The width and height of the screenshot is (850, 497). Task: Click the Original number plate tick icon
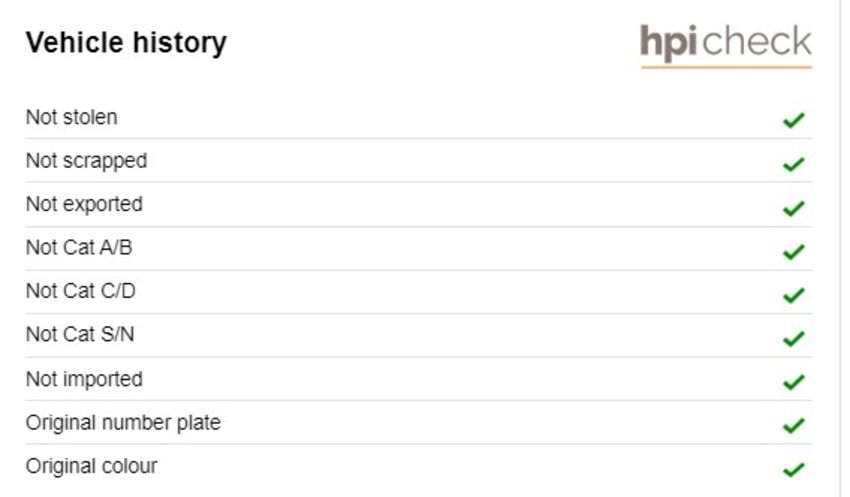click(794, 425)
